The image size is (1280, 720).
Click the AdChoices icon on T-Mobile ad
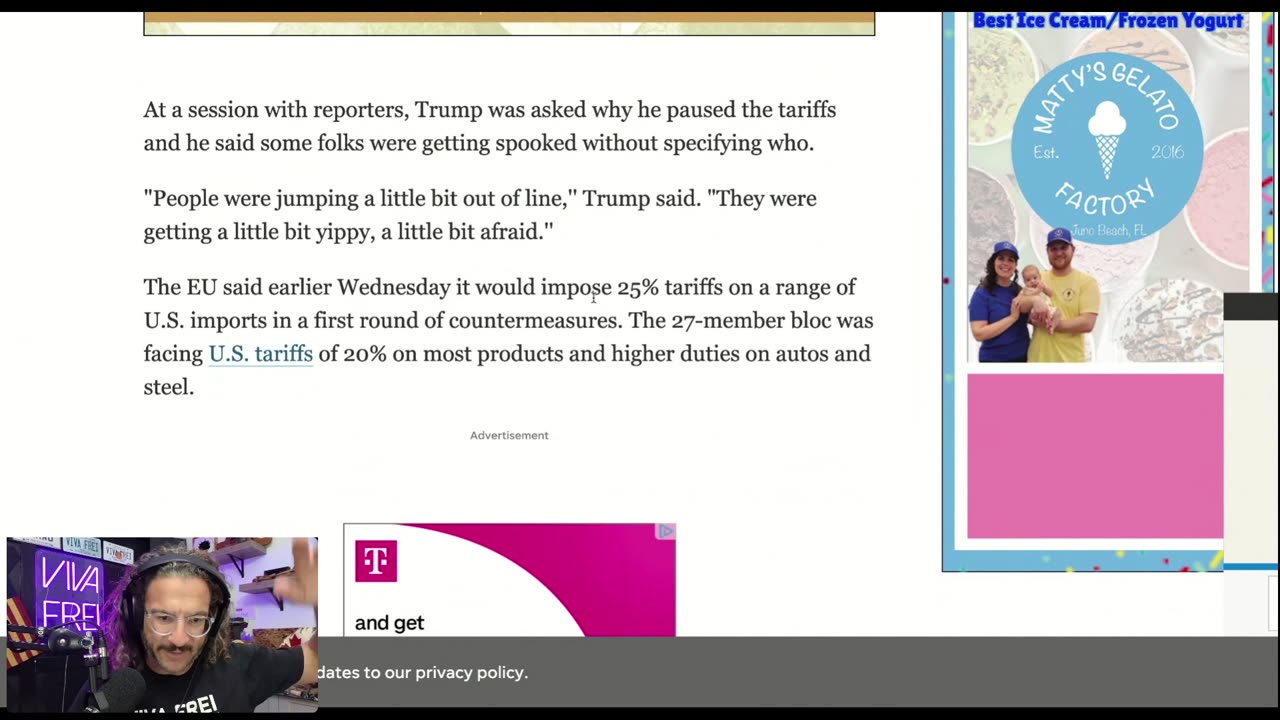coord(665,532)
